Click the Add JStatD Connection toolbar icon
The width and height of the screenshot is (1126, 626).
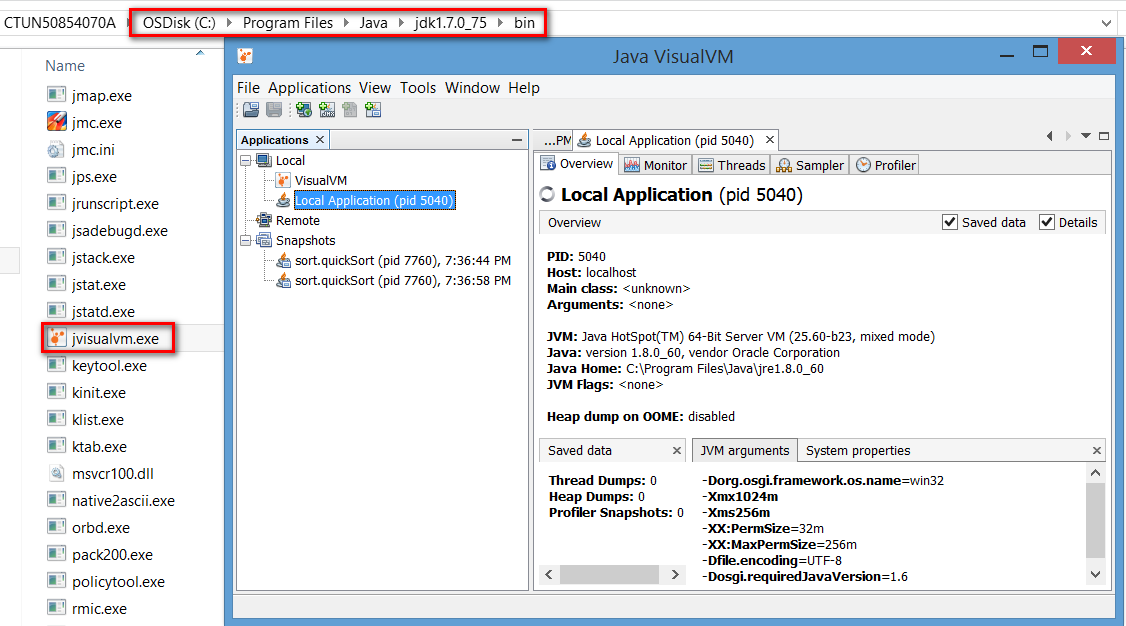pos(373,110)
